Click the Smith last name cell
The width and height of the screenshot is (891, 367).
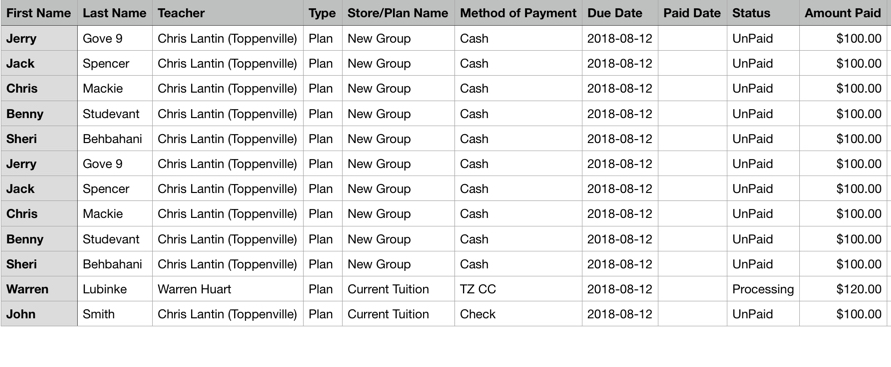pyautogui.click(x=115, y=314)
